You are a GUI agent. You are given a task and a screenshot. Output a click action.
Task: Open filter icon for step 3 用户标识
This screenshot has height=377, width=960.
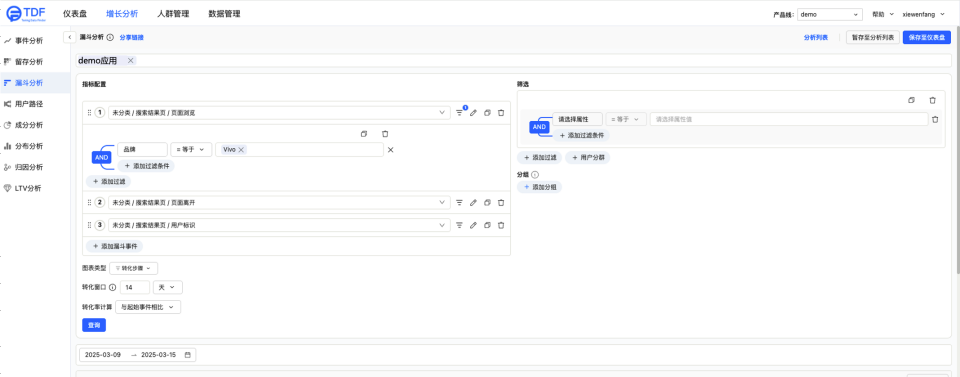click(x=459, y=225)
